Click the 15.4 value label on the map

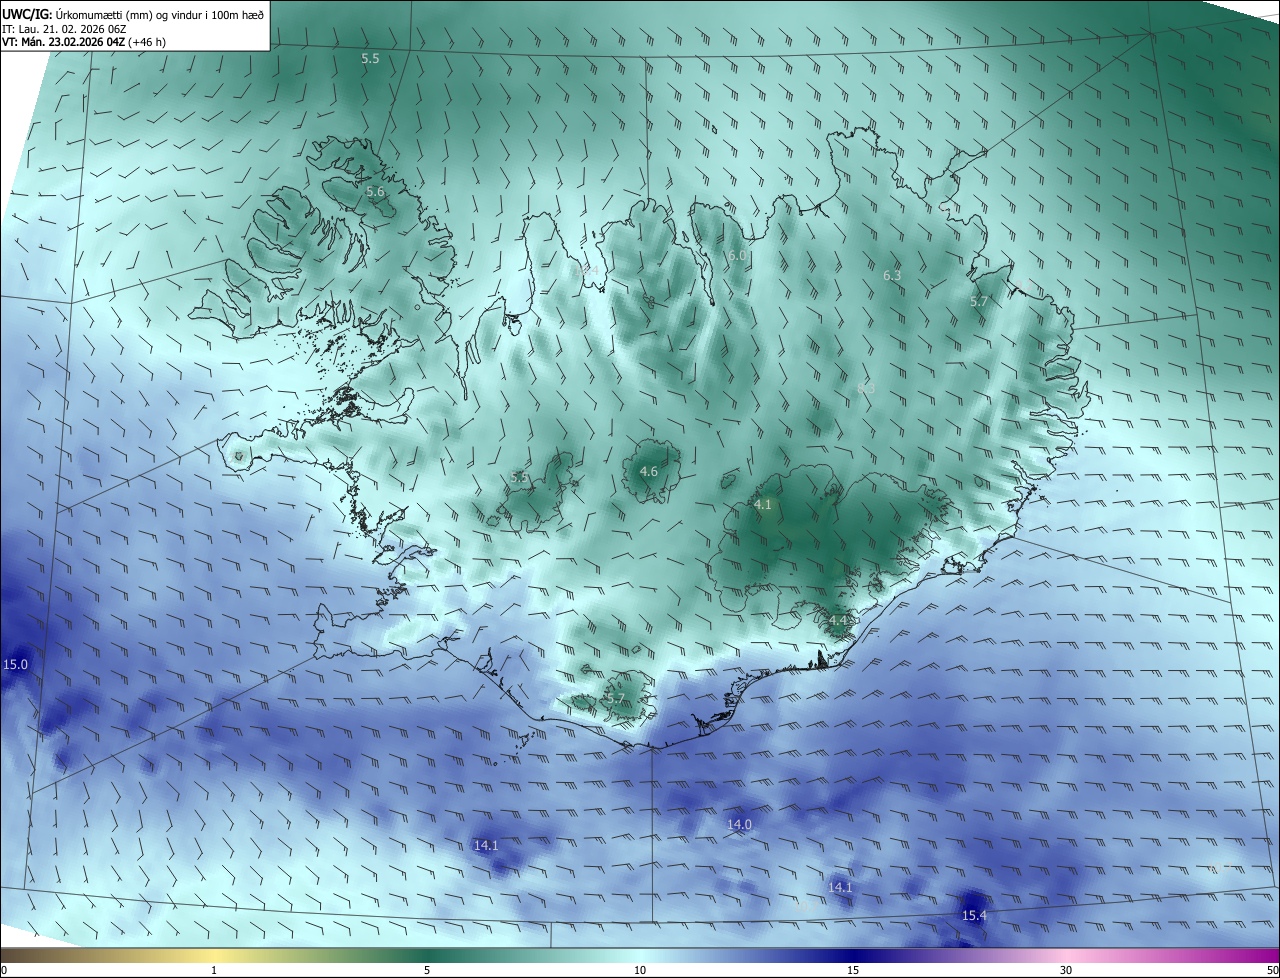tap(974, 915)
